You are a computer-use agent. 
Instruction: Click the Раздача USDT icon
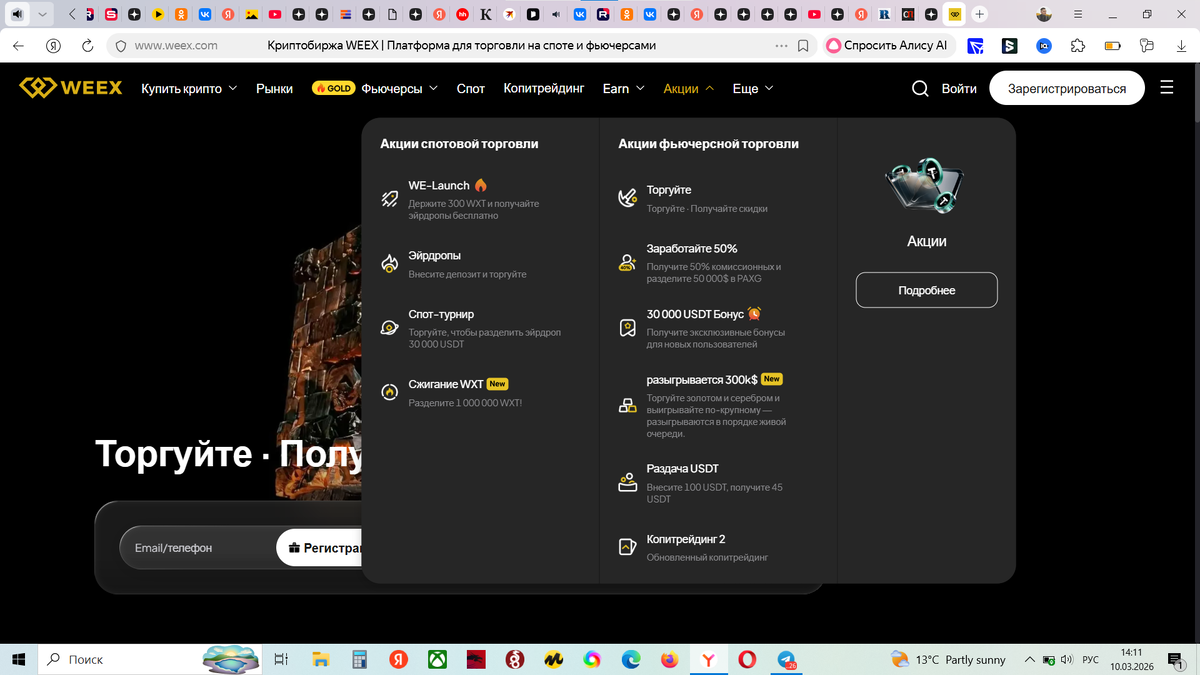[628, 483]
